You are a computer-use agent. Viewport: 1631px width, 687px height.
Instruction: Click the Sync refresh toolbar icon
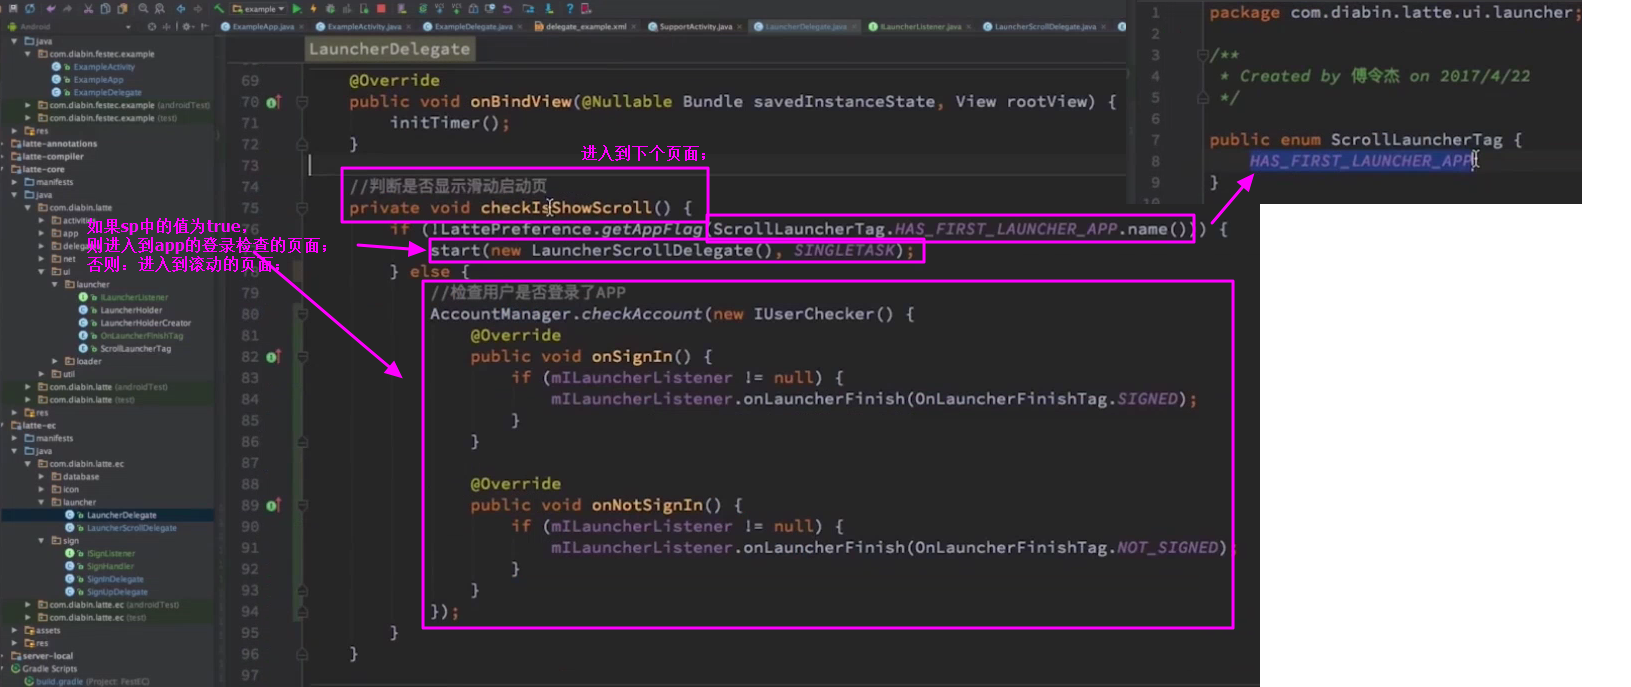pyautogui.click(x=30, y=8)
